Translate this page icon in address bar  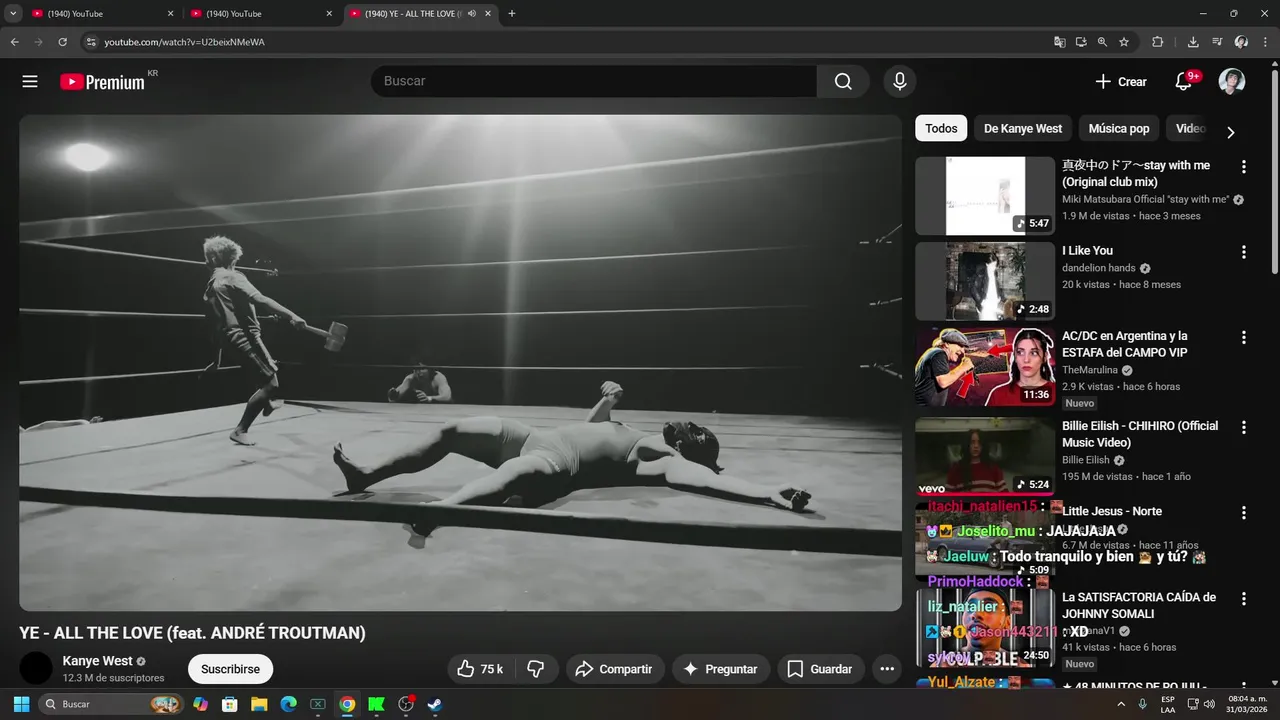pyautogui.click(x=1060, y=42)
